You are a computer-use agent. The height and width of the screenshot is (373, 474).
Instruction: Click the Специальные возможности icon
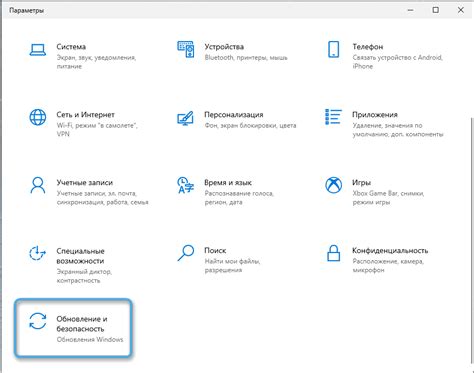[x=37, y=253]
